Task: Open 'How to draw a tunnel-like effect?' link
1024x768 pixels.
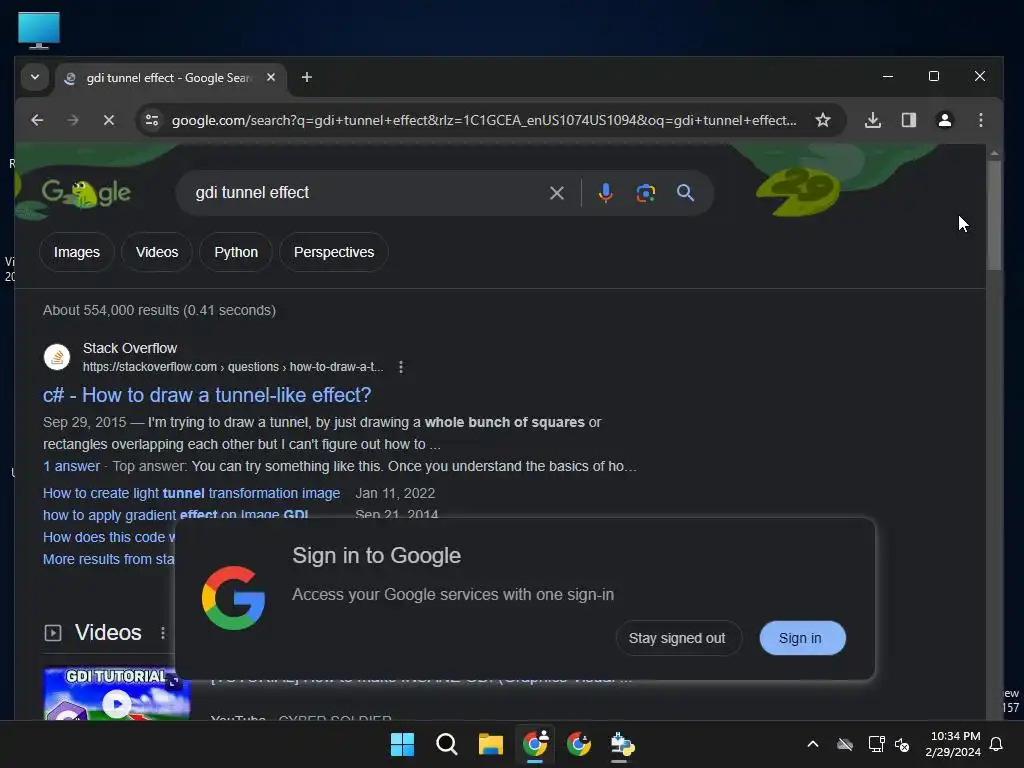Action: [x=207, y=395]
